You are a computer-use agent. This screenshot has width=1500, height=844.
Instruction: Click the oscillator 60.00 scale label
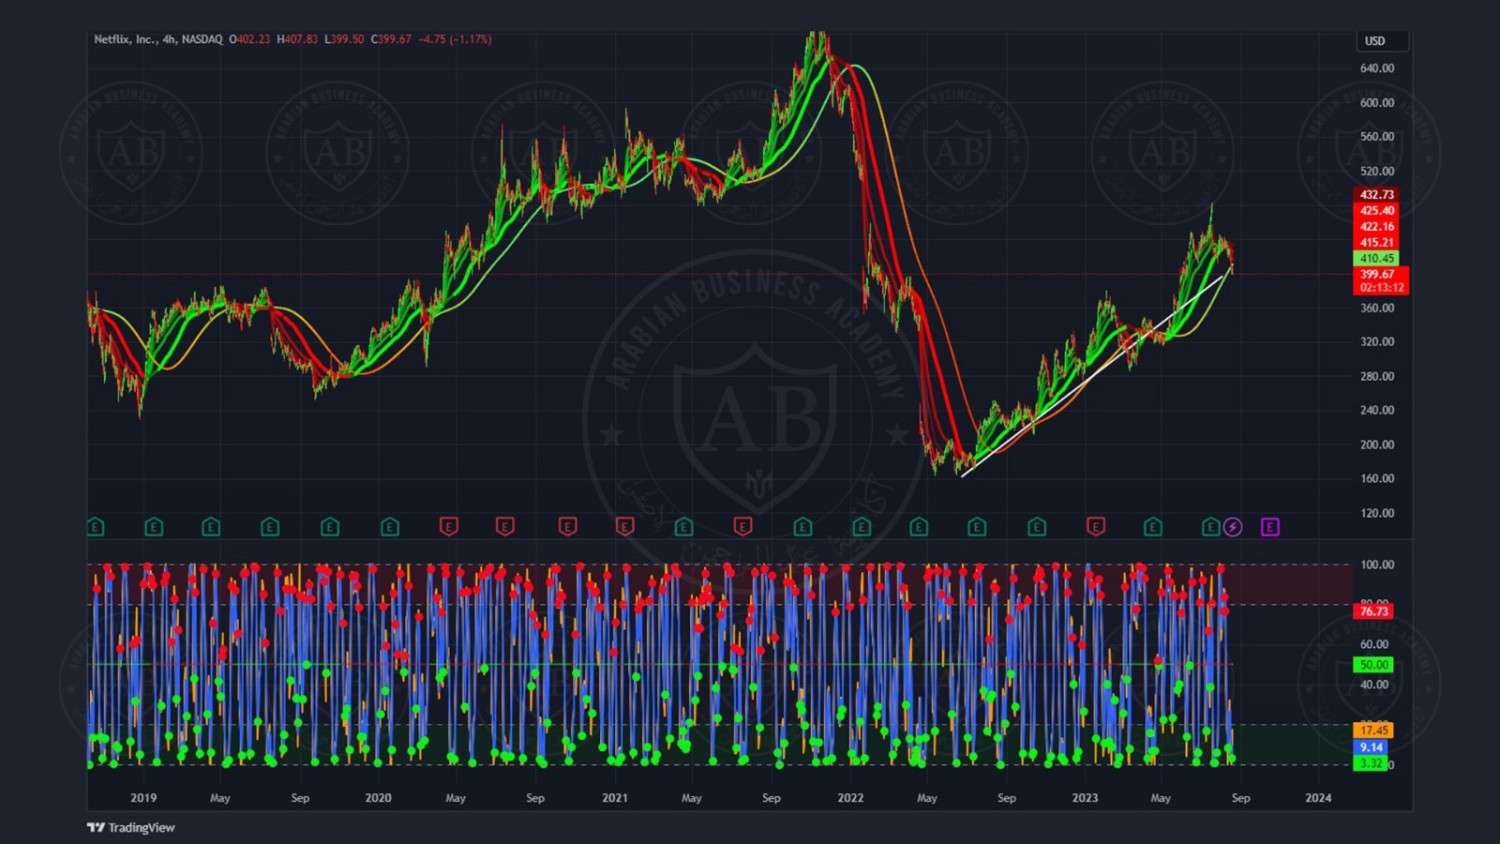coord(1374,645)
